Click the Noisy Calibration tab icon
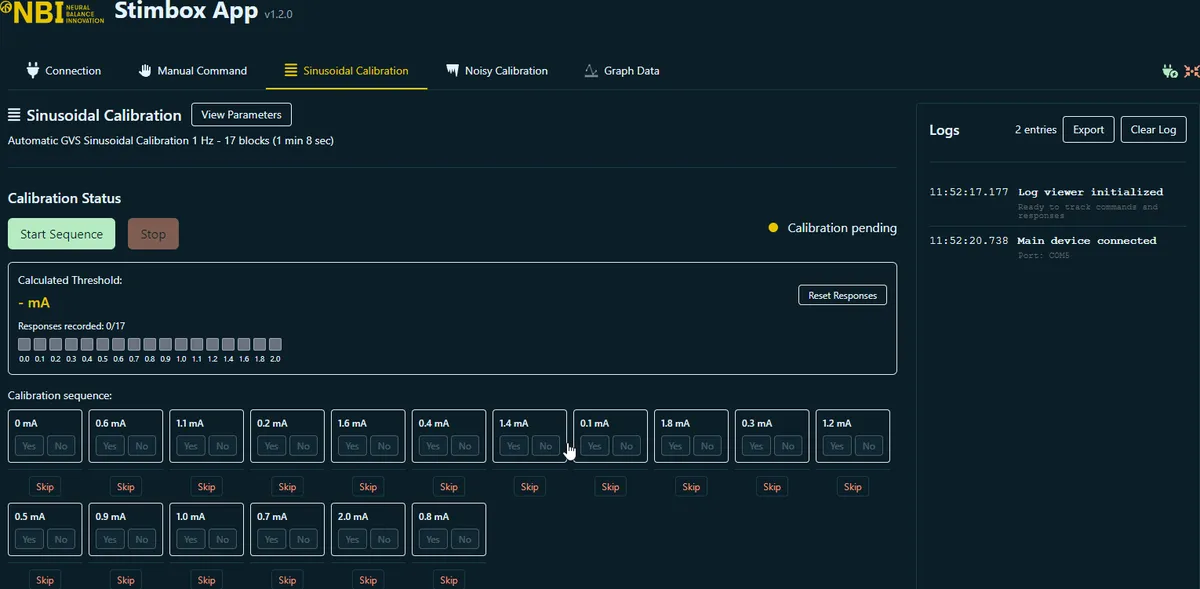 coord(453,71)
